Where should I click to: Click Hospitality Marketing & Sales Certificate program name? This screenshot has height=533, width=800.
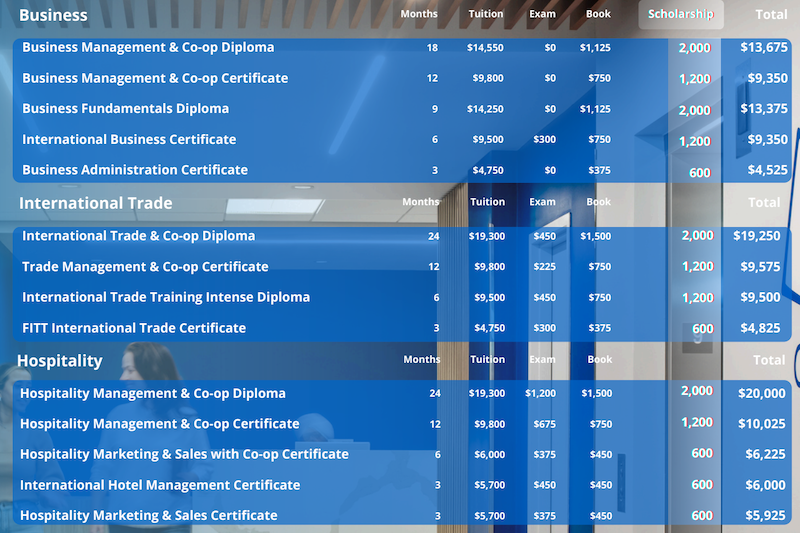[x=148, y=515]
